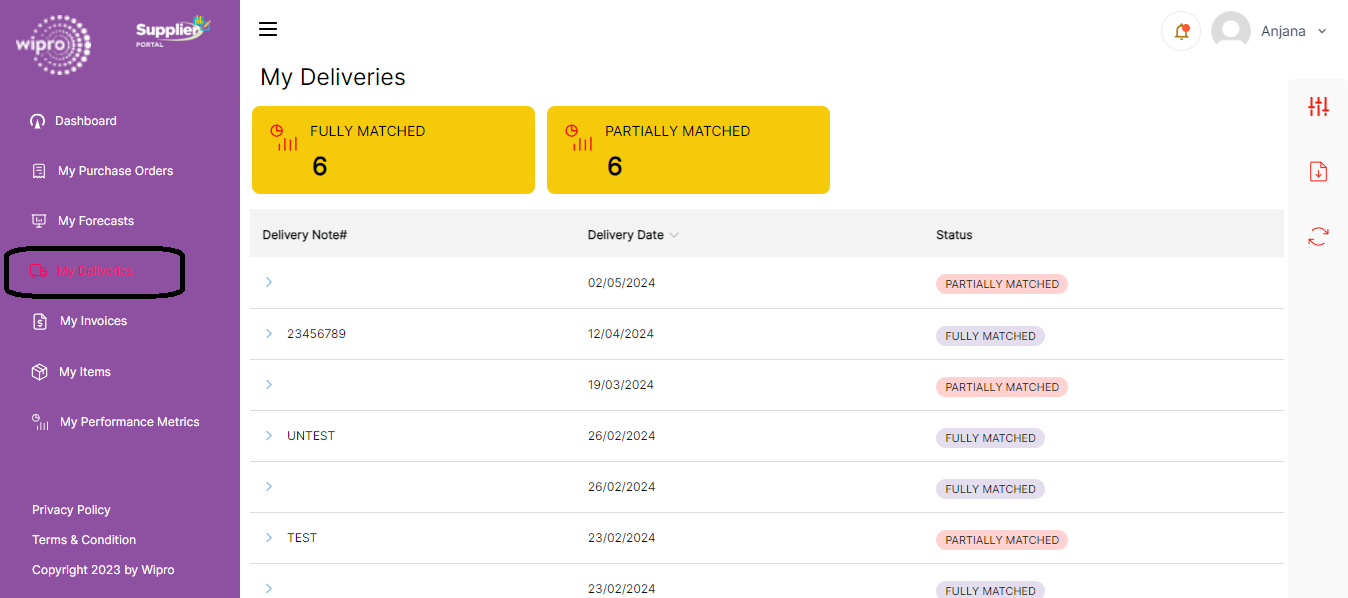Screen dimensions: 1348x598
Task: Click the download file icon
Action: pyautogui.click(x=1318, y=172)
